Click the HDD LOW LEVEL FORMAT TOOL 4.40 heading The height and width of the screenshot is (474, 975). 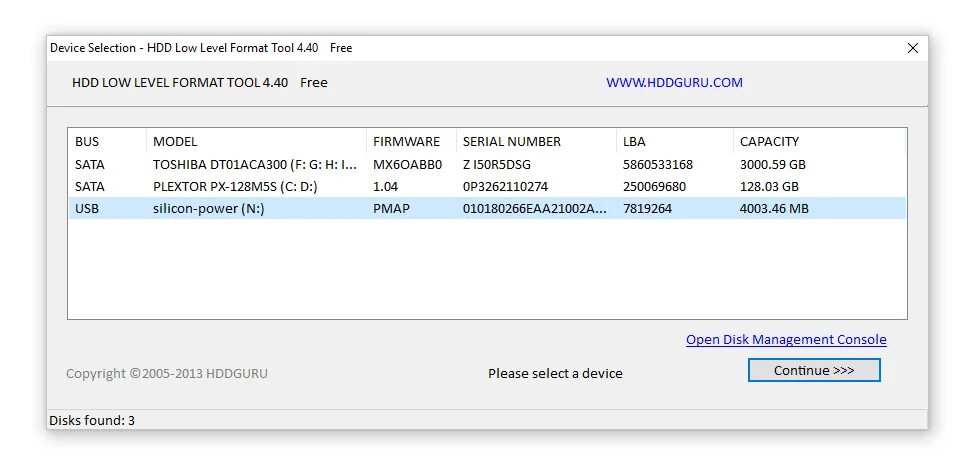[180, 83]
